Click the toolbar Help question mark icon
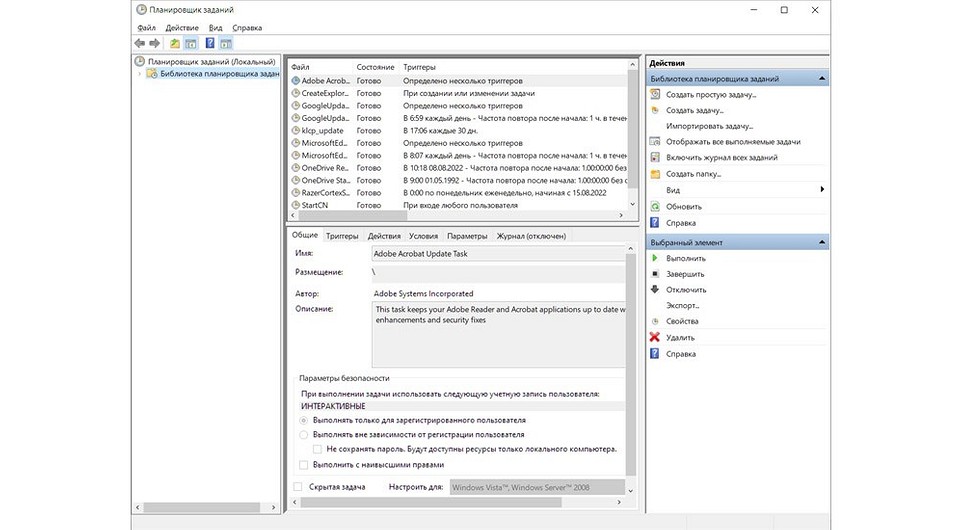 [210, 44]
